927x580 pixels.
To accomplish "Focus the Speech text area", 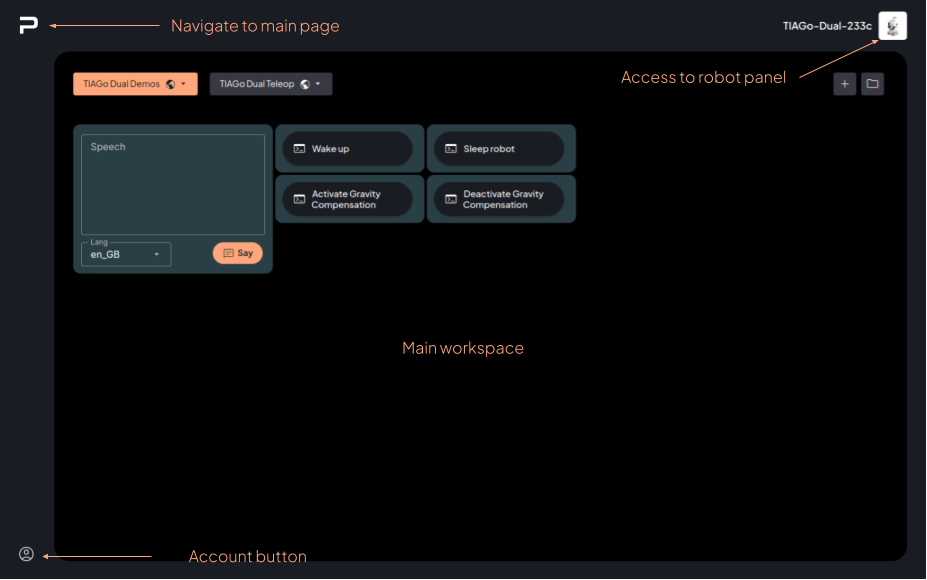I will pos(173,184).
